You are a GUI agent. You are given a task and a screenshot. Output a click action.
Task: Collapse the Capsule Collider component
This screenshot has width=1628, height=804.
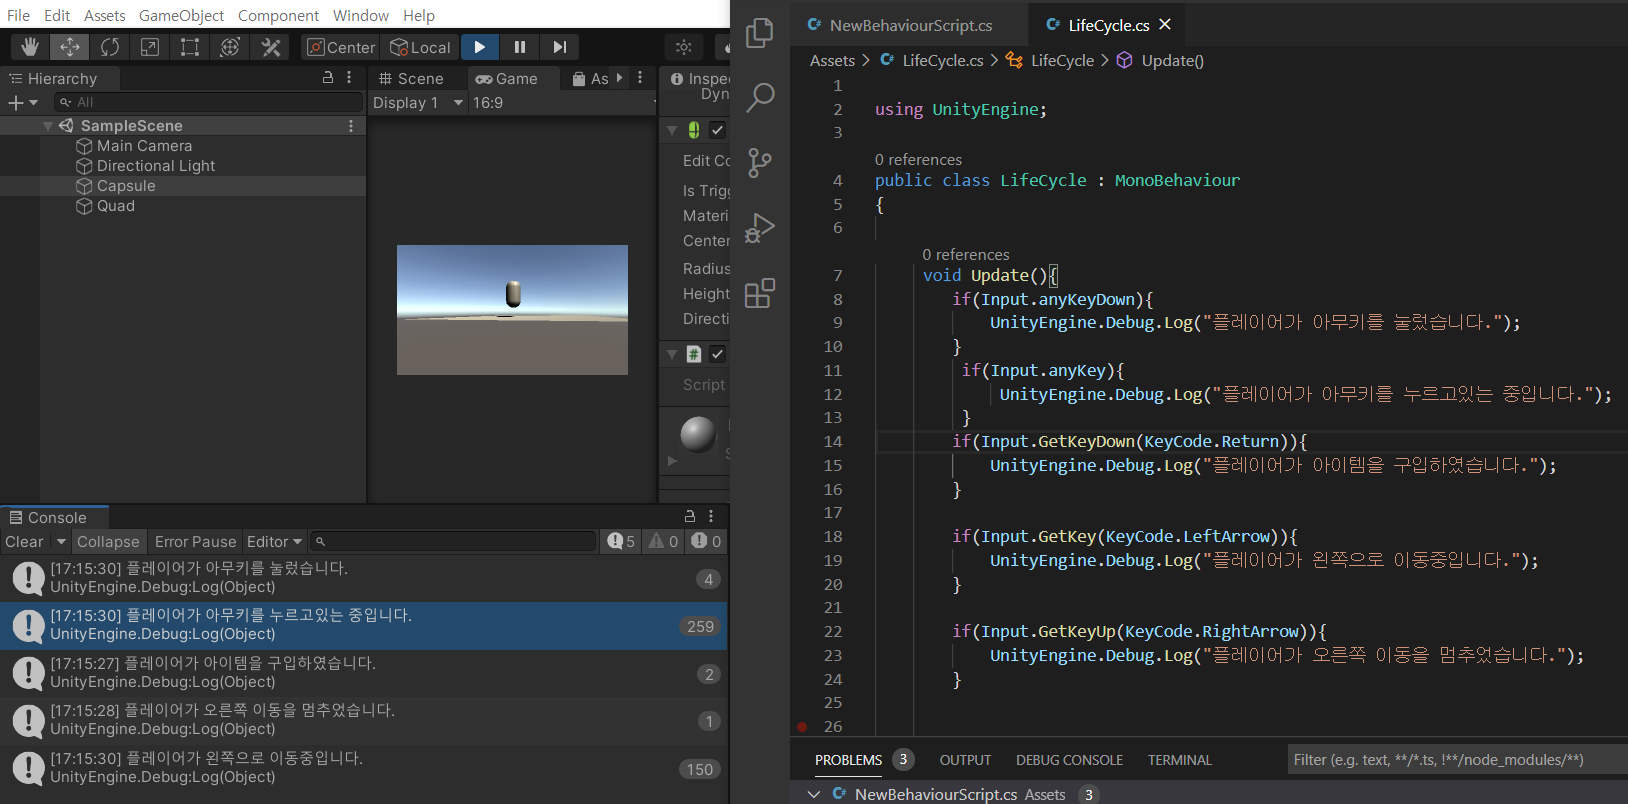pyautogui.click(x=672, y=130)
